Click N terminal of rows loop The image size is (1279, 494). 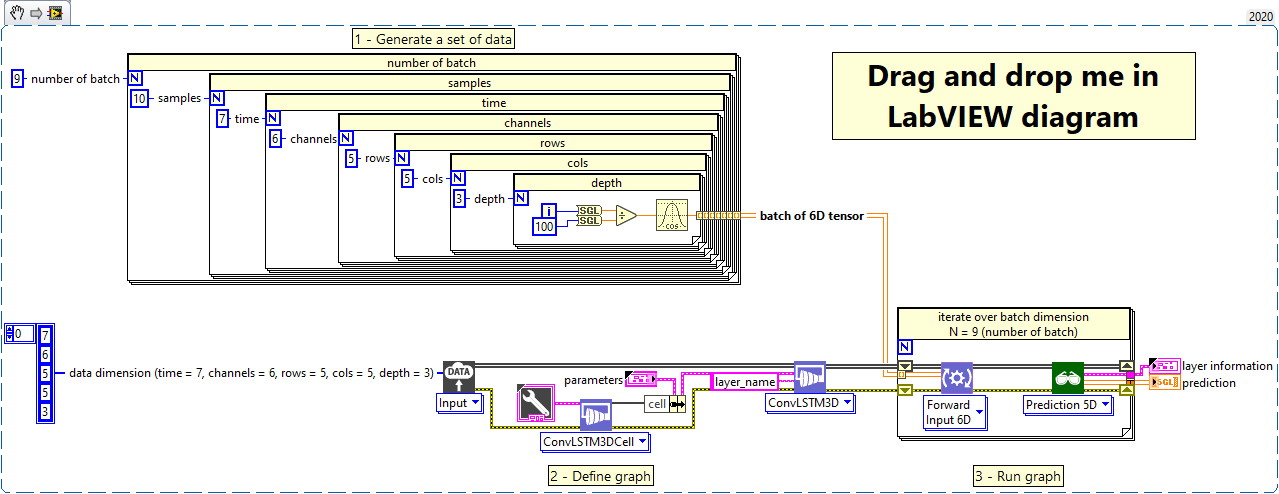[x=402, y=158]
